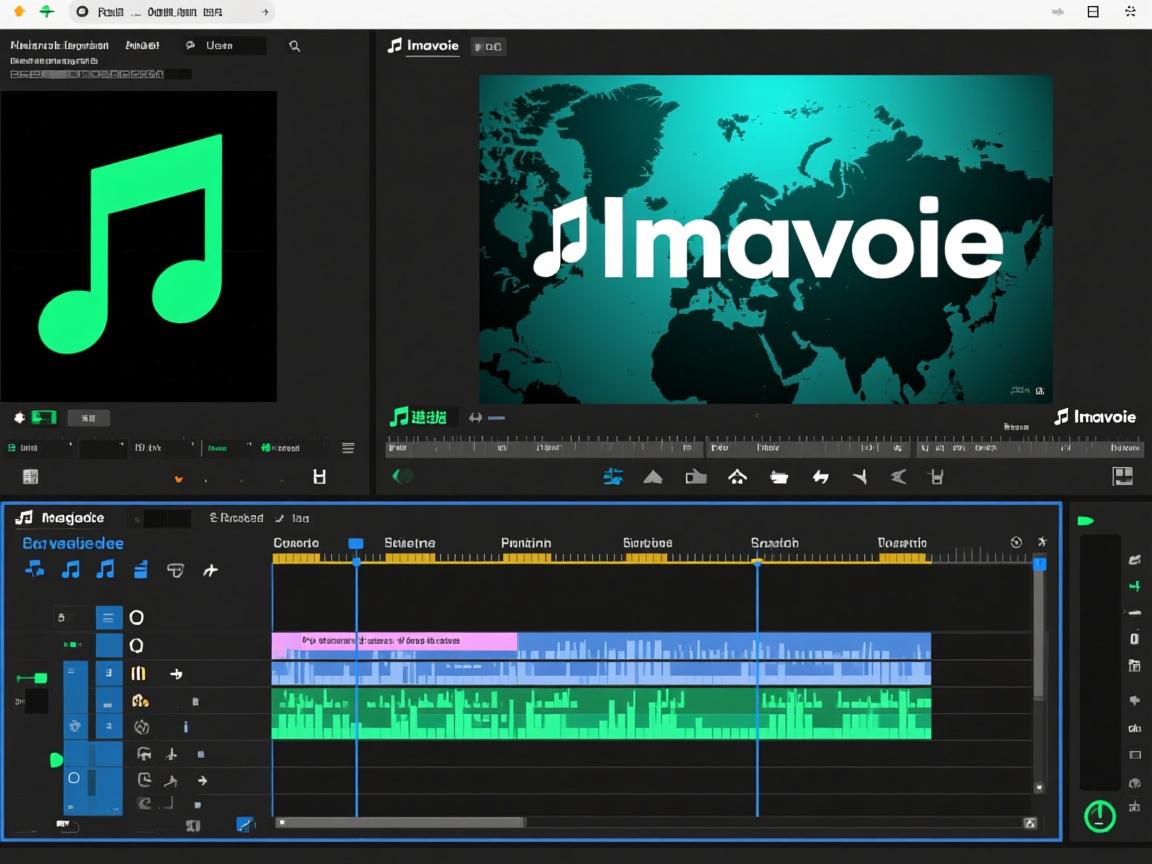Click the layout grid icon right of preview toolbar

[x=1122, y=476]
